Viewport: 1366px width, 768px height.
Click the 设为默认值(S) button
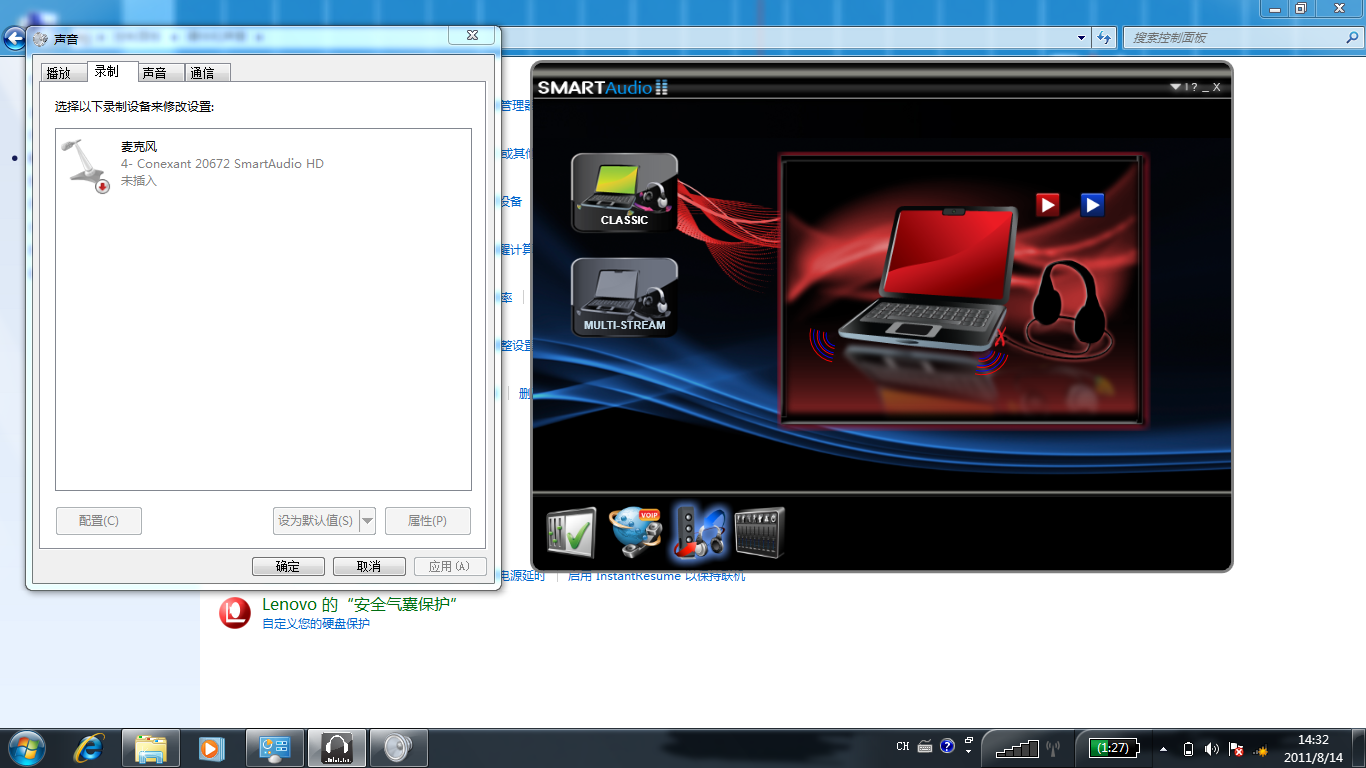click(x=315, y=521)
